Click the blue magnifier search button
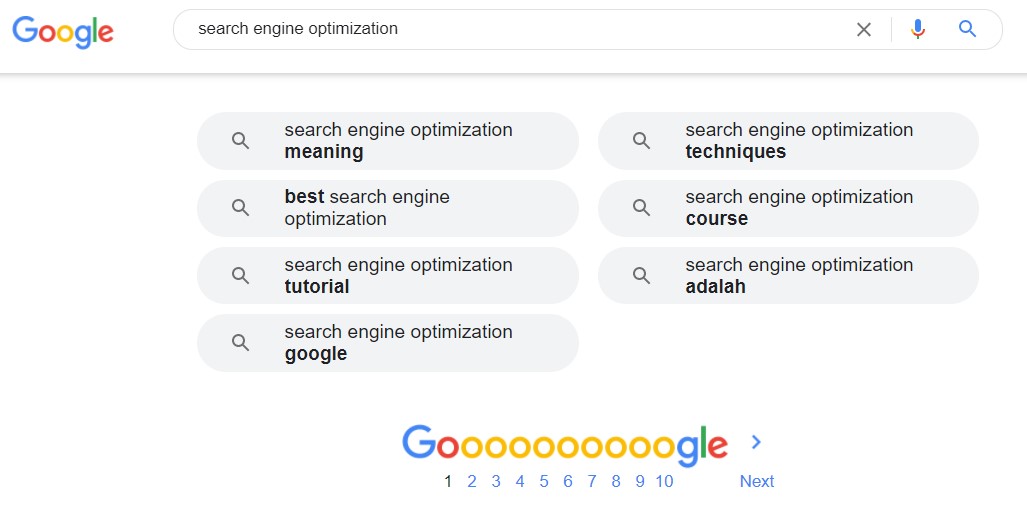 click(x=967, y=29)
